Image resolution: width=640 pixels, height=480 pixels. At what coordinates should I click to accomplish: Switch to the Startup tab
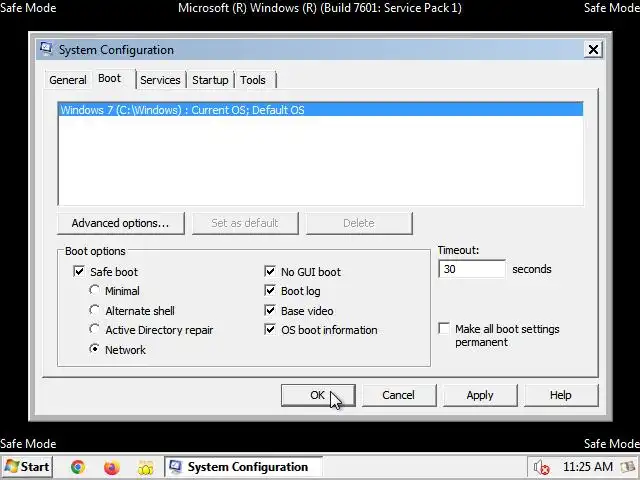point(210,80)
